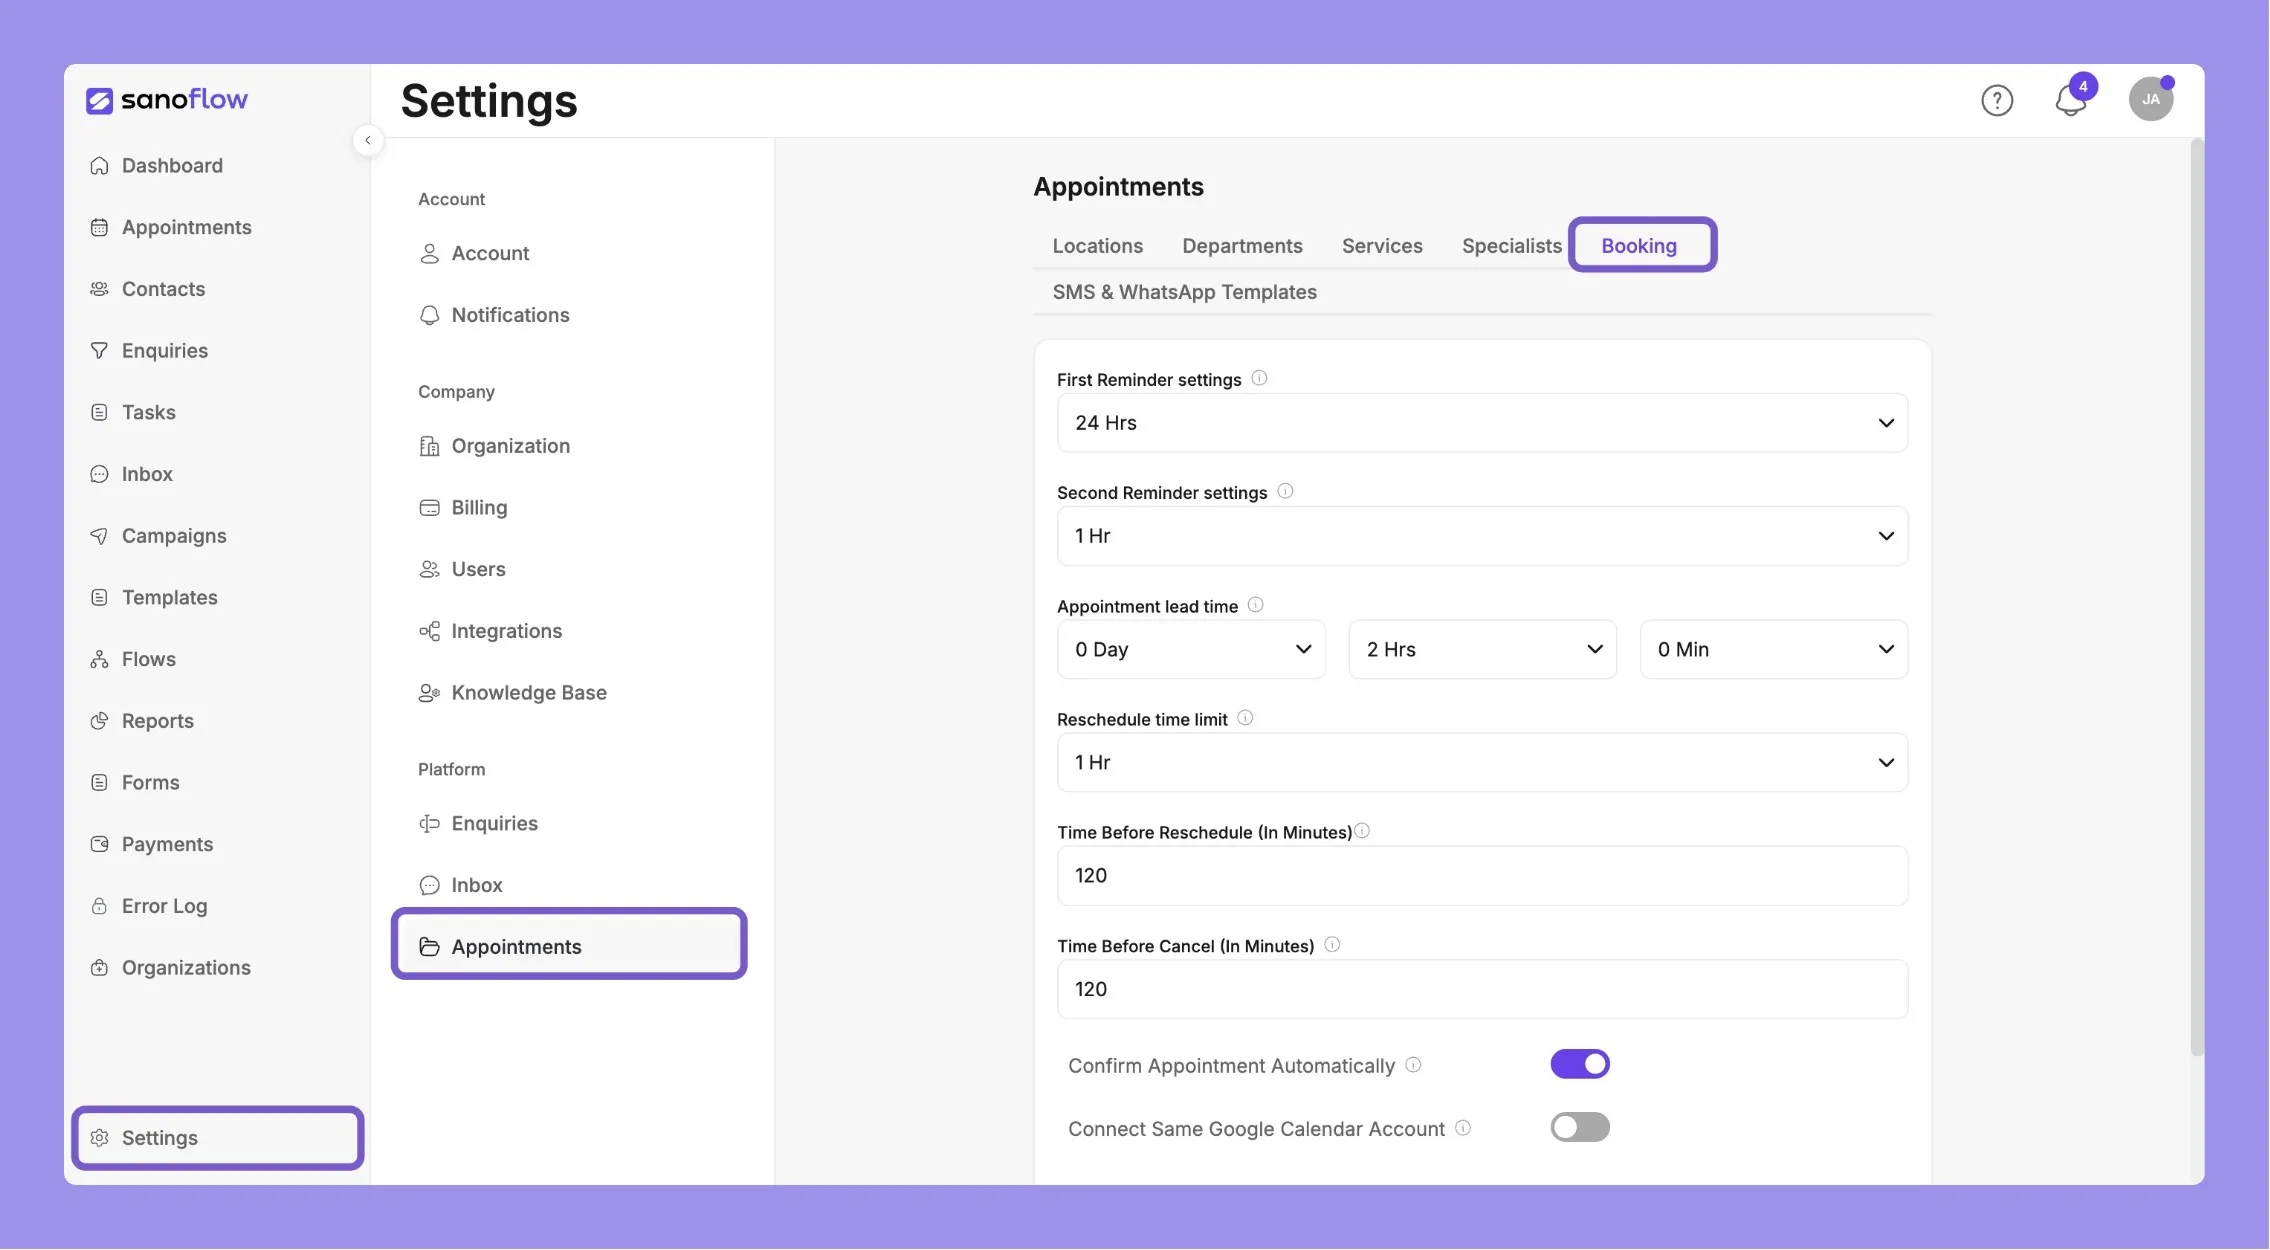Show info for Confirm Appointment Automatically
Screen dimensions: 2270x1250
click(x=1413, y=1065)
